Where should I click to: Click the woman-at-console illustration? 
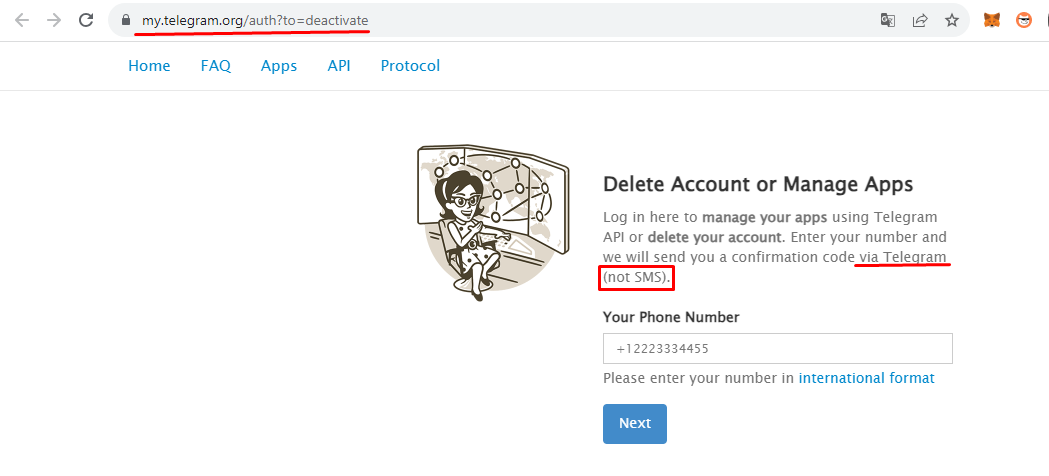493,222
